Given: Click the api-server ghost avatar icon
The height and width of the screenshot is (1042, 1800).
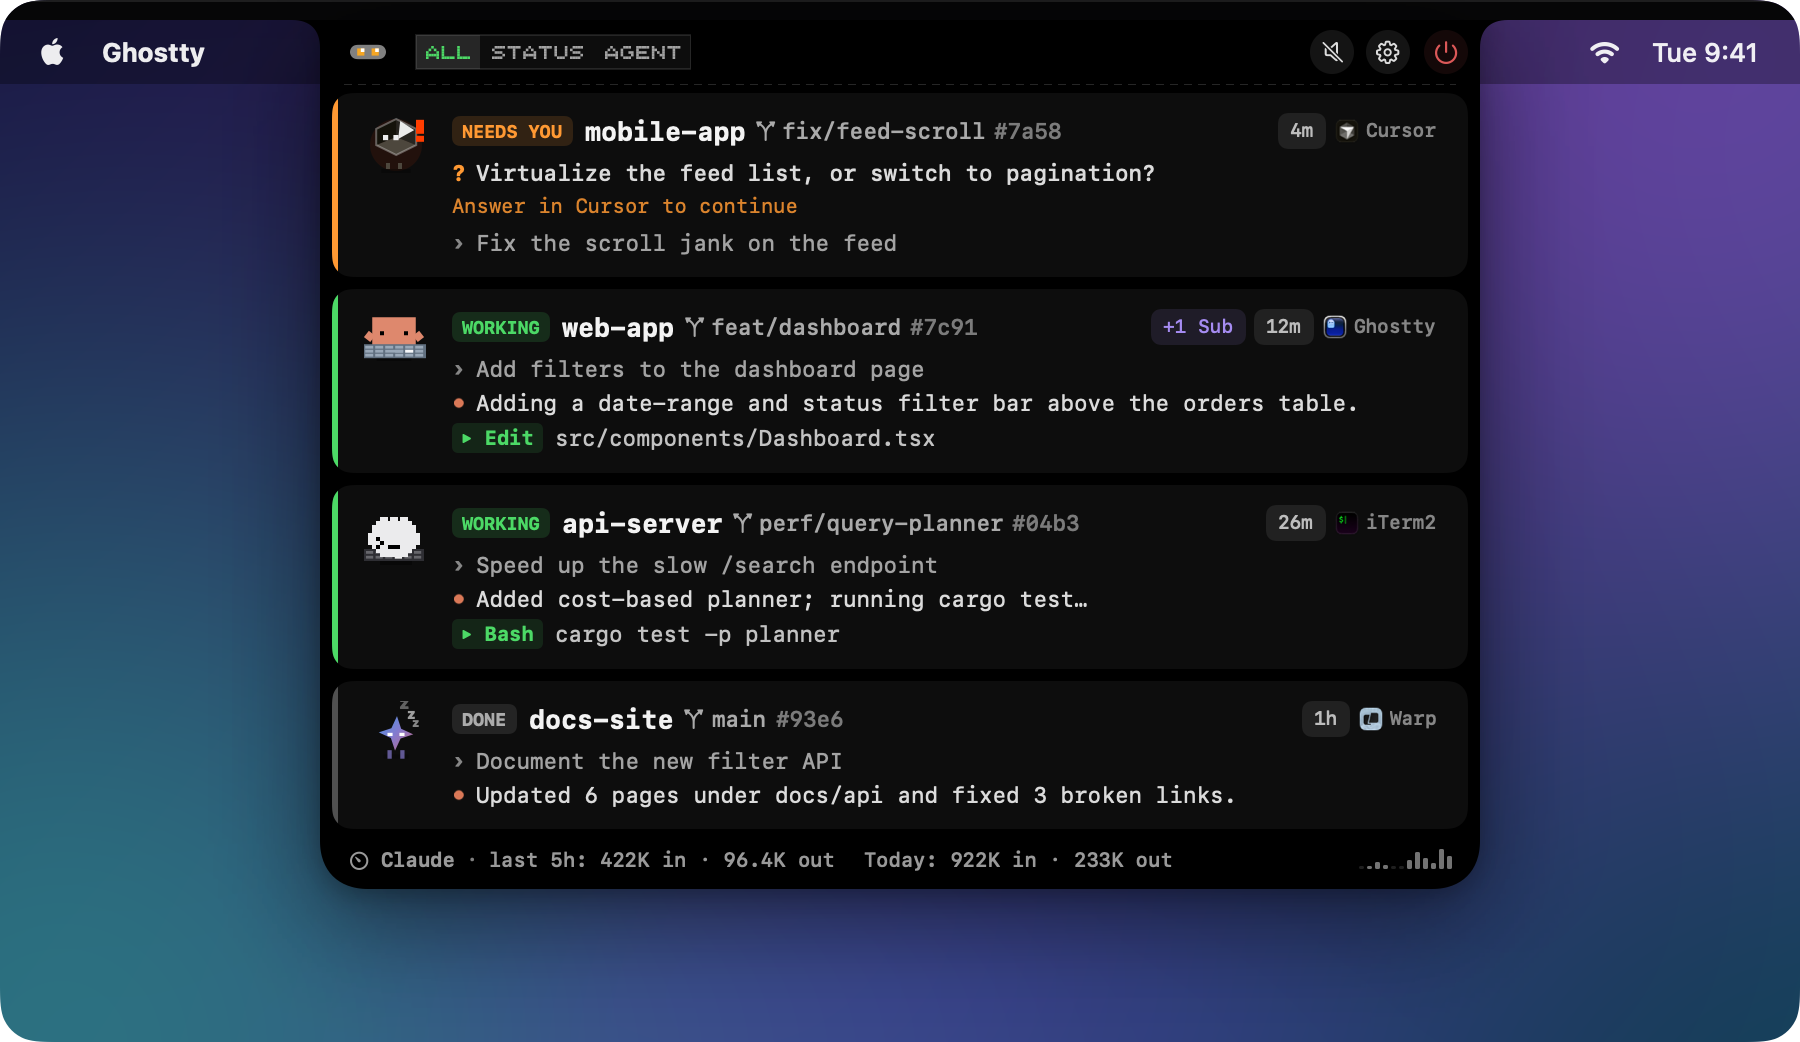Looking at the screenshot, I should coord(395,538).
